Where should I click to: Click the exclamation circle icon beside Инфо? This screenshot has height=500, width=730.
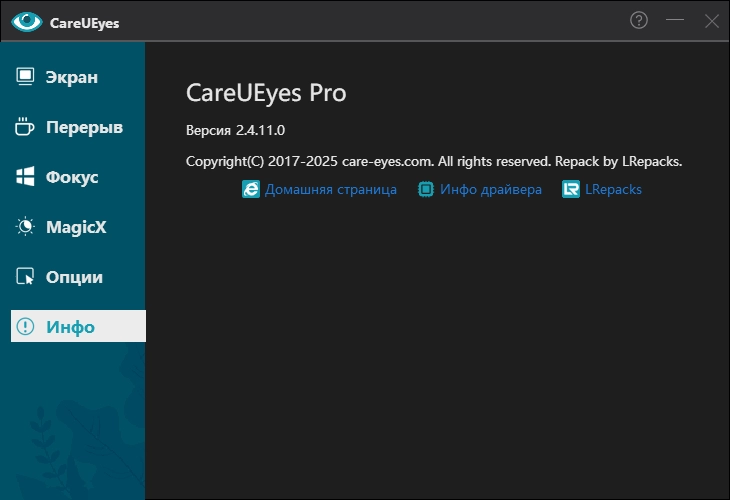tap(26, 327)
